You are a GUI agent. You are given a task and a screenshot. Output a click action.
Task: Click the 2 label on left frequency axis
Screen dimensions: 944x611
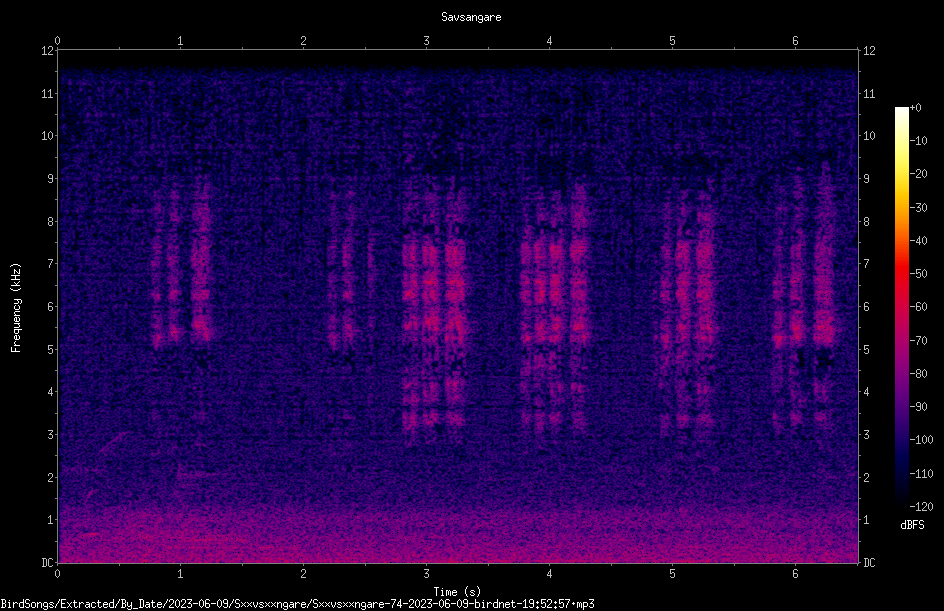click(51, 477)
